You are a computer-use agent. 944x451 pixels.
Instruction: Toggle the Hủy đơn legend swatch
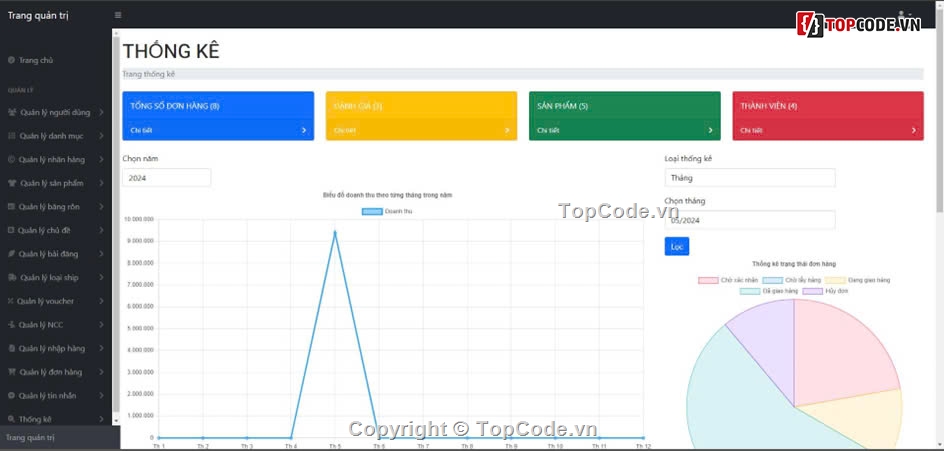[813, 291]
